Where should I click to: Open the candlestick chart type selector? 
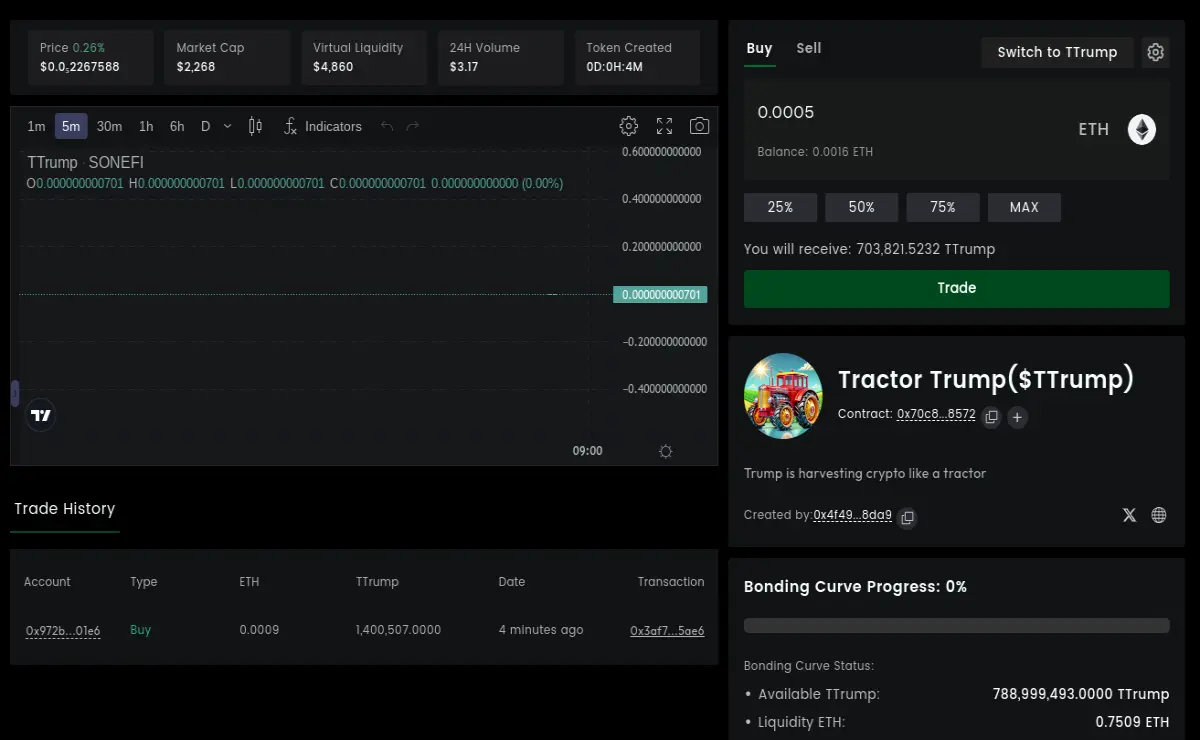click(255, 126)
